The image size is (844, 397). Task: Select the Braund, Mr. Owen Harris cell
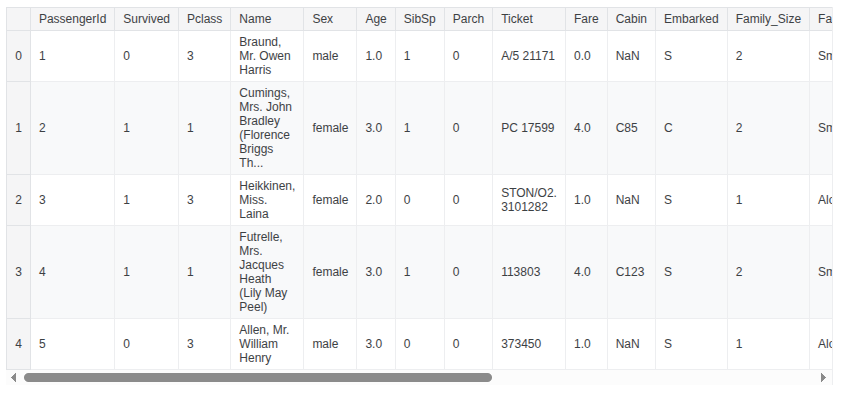[x=267, y=56]
